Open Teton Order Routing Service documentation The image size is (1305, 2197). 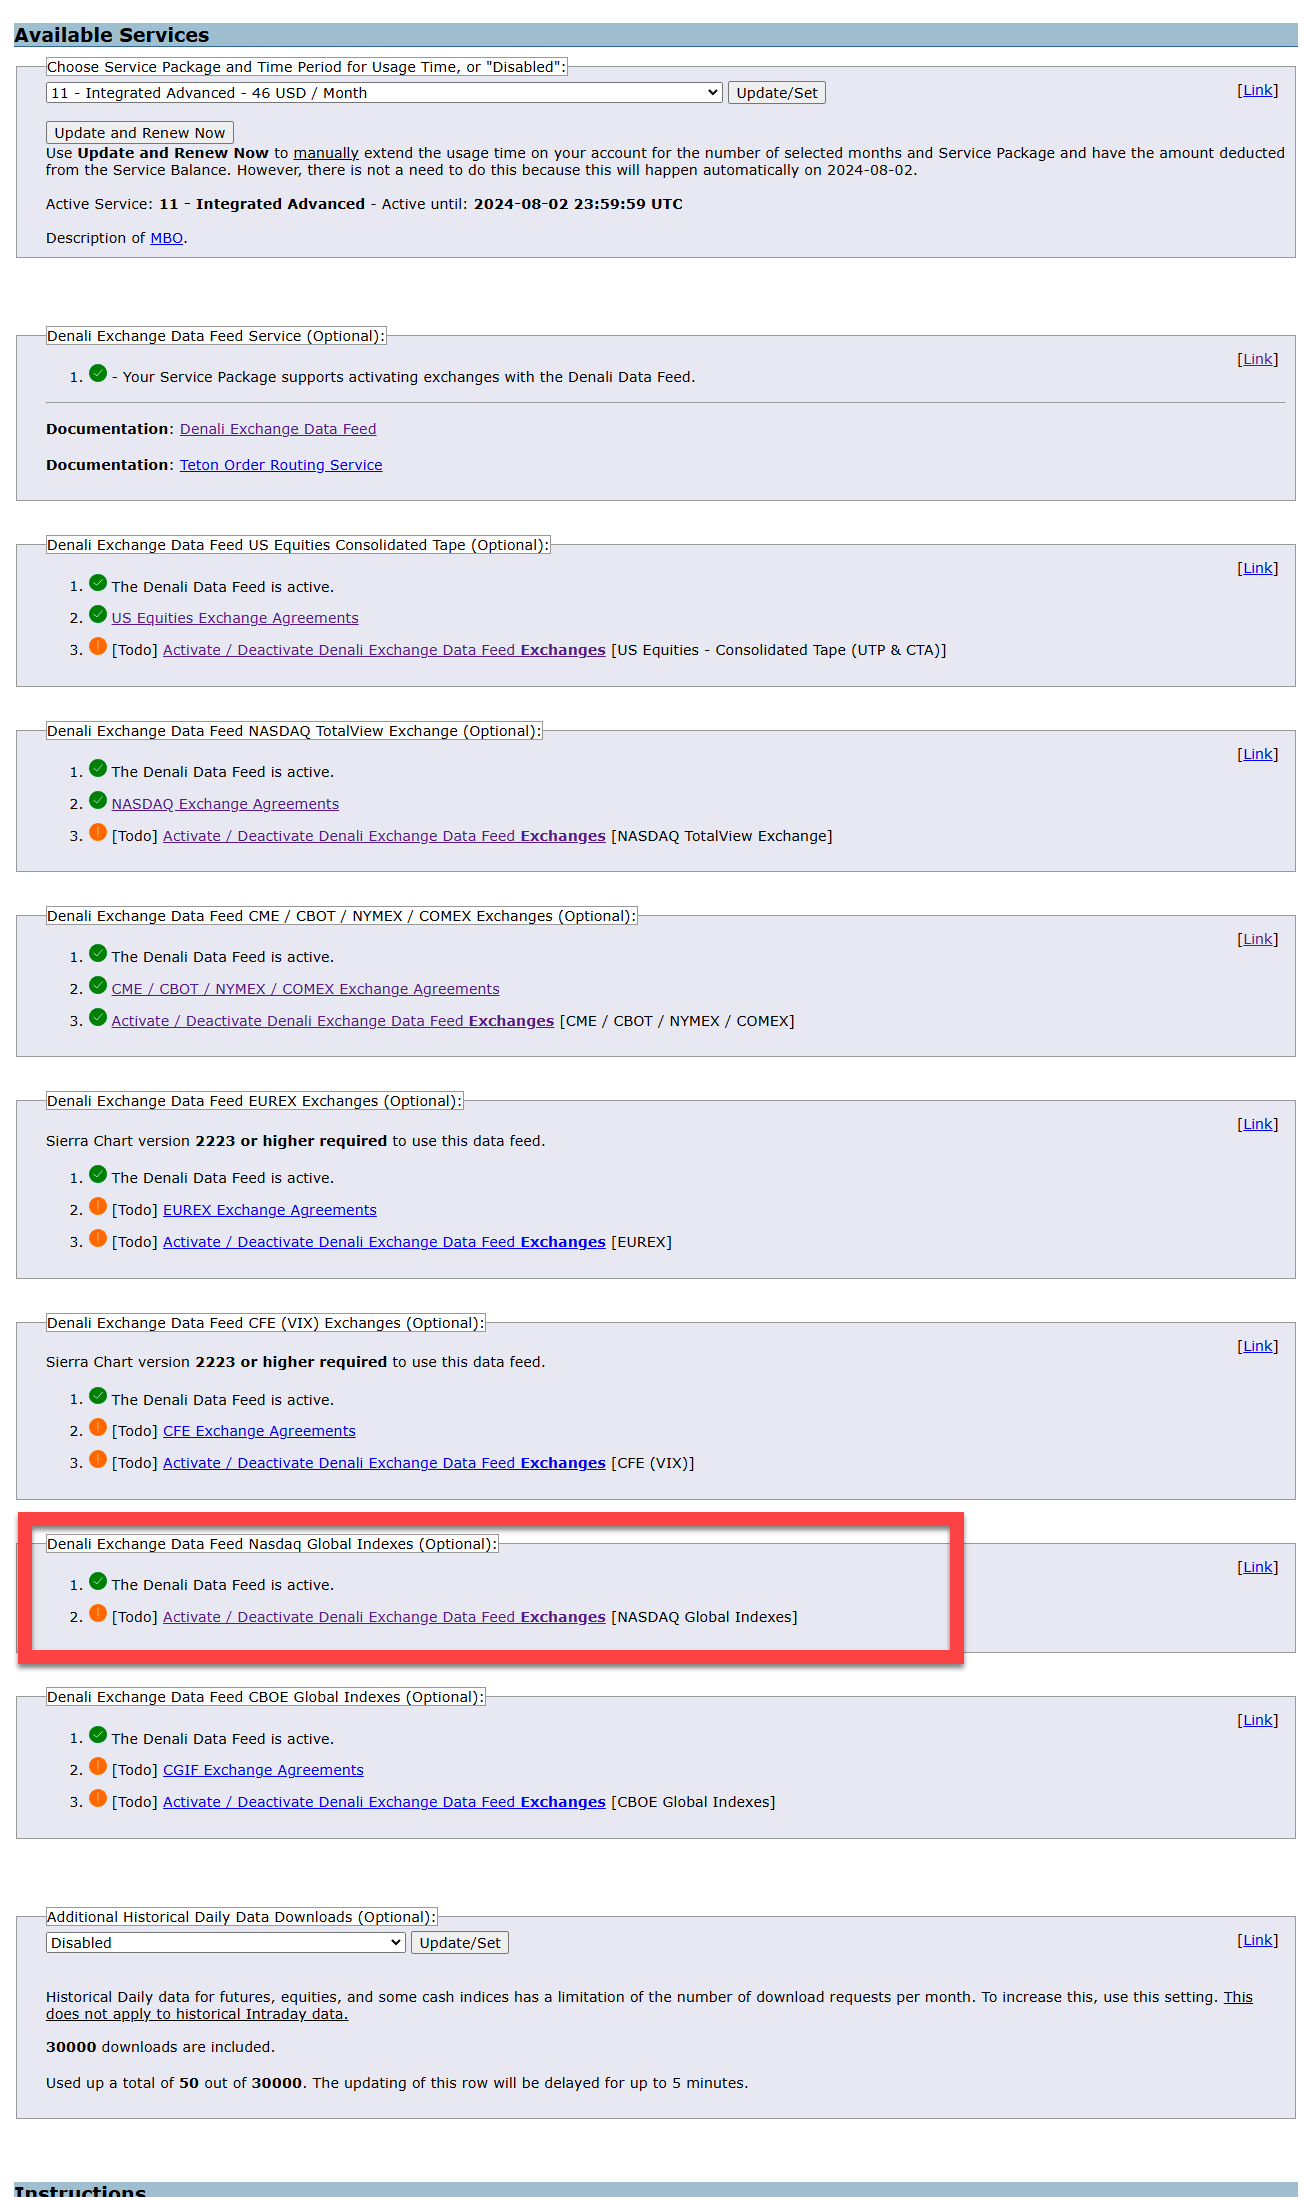point(281,465)
